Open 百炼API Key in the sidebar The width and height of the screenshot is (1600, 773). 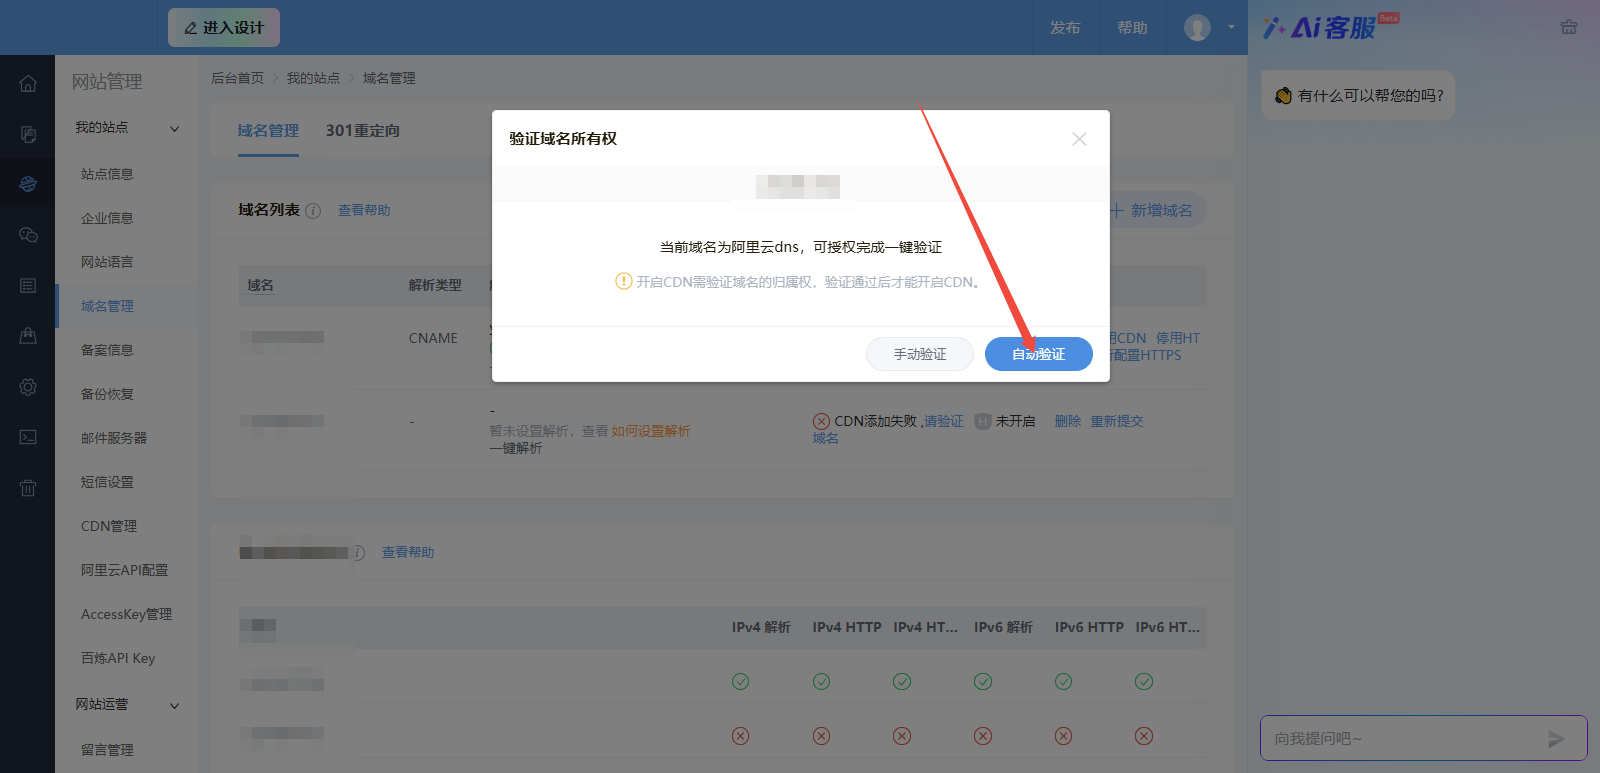(x=118, y=658)
